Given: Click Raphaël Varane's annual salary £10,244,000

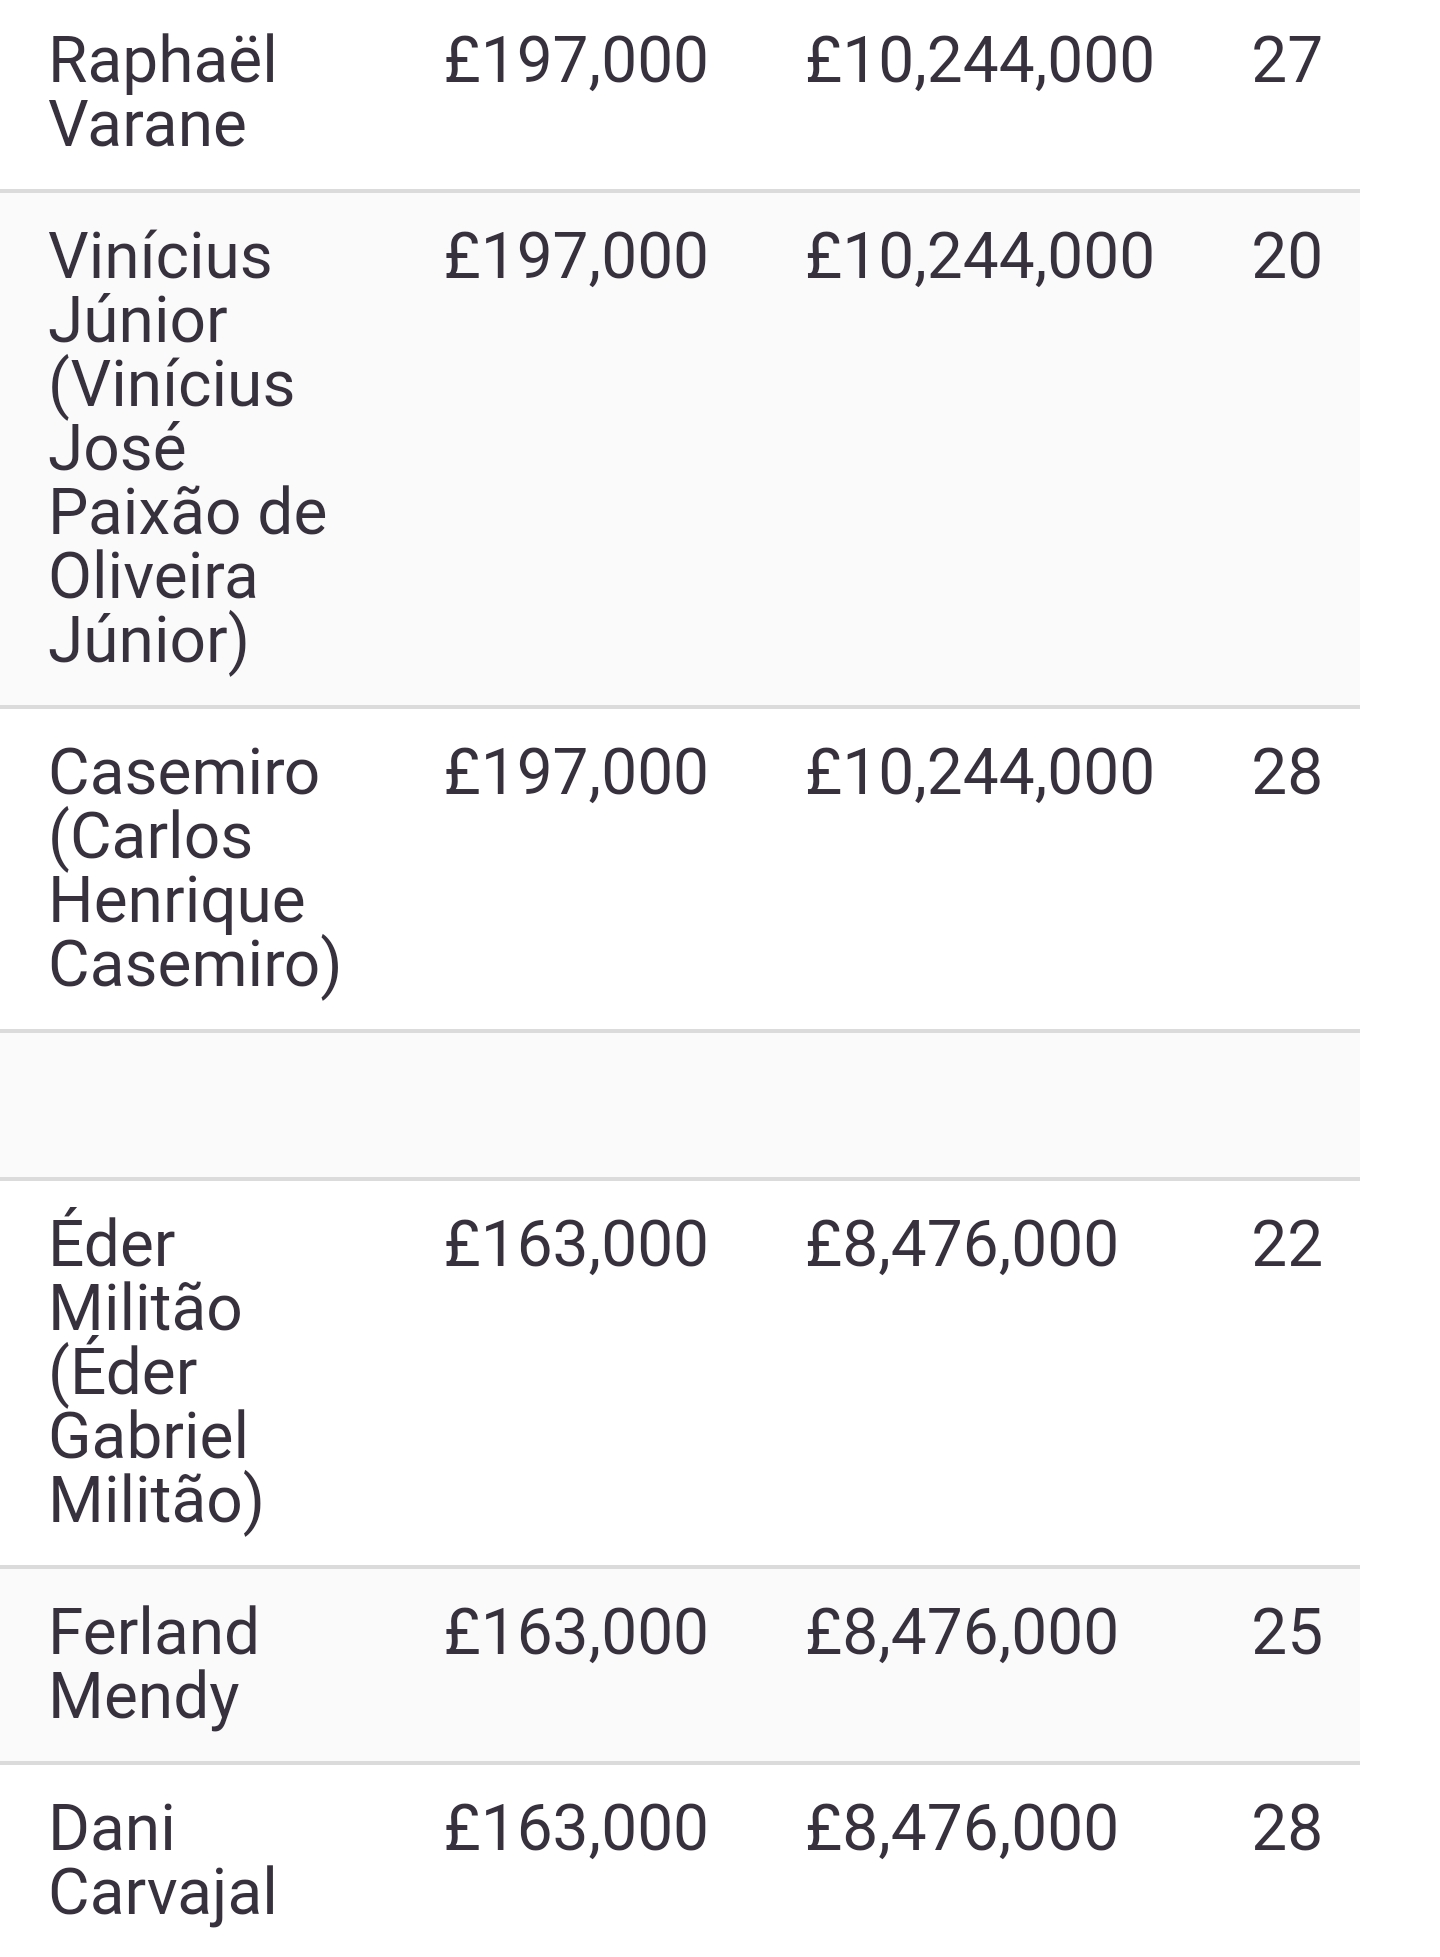Looking at the screenshot, I should point(979,61).
